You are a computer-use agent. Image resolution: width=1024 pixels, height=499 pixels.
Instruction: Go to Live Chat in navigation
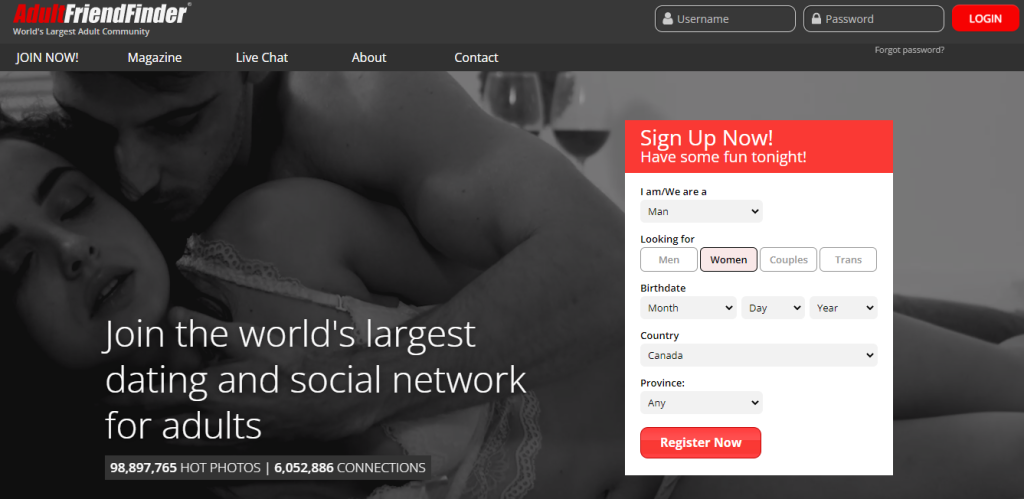point(262,57)
